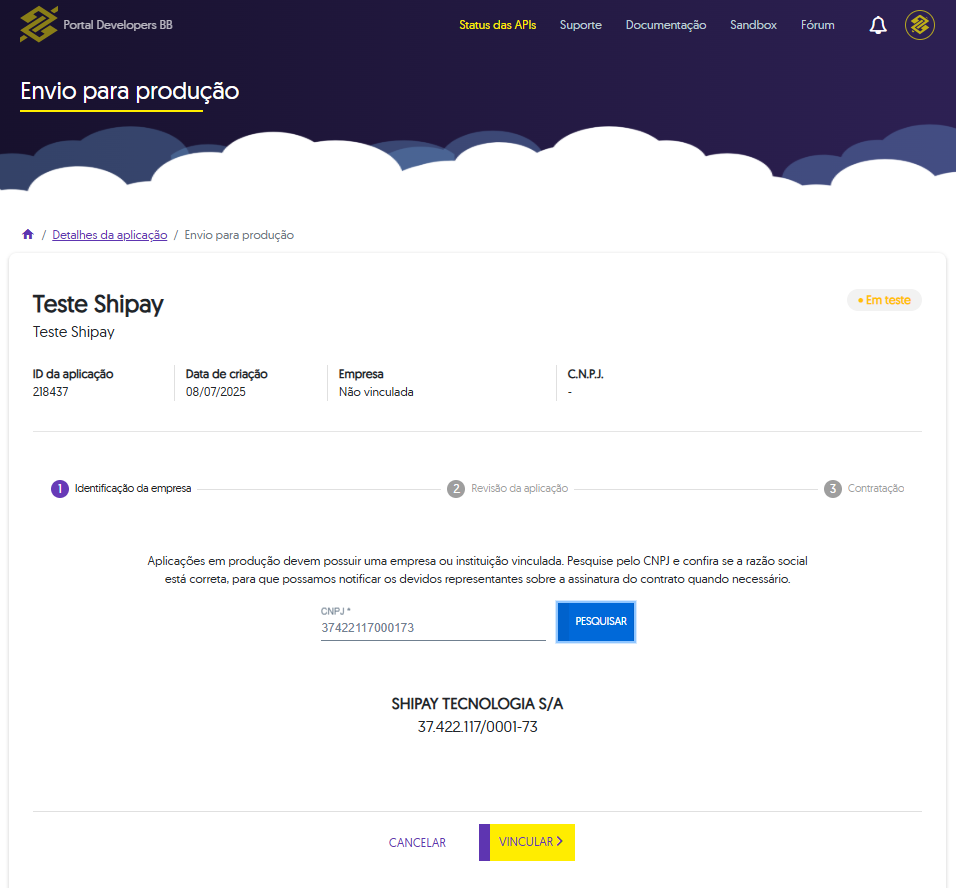Open the notifications bell
Image resolution: width=956 pixels, height=888 pixels.
point(878,25)
